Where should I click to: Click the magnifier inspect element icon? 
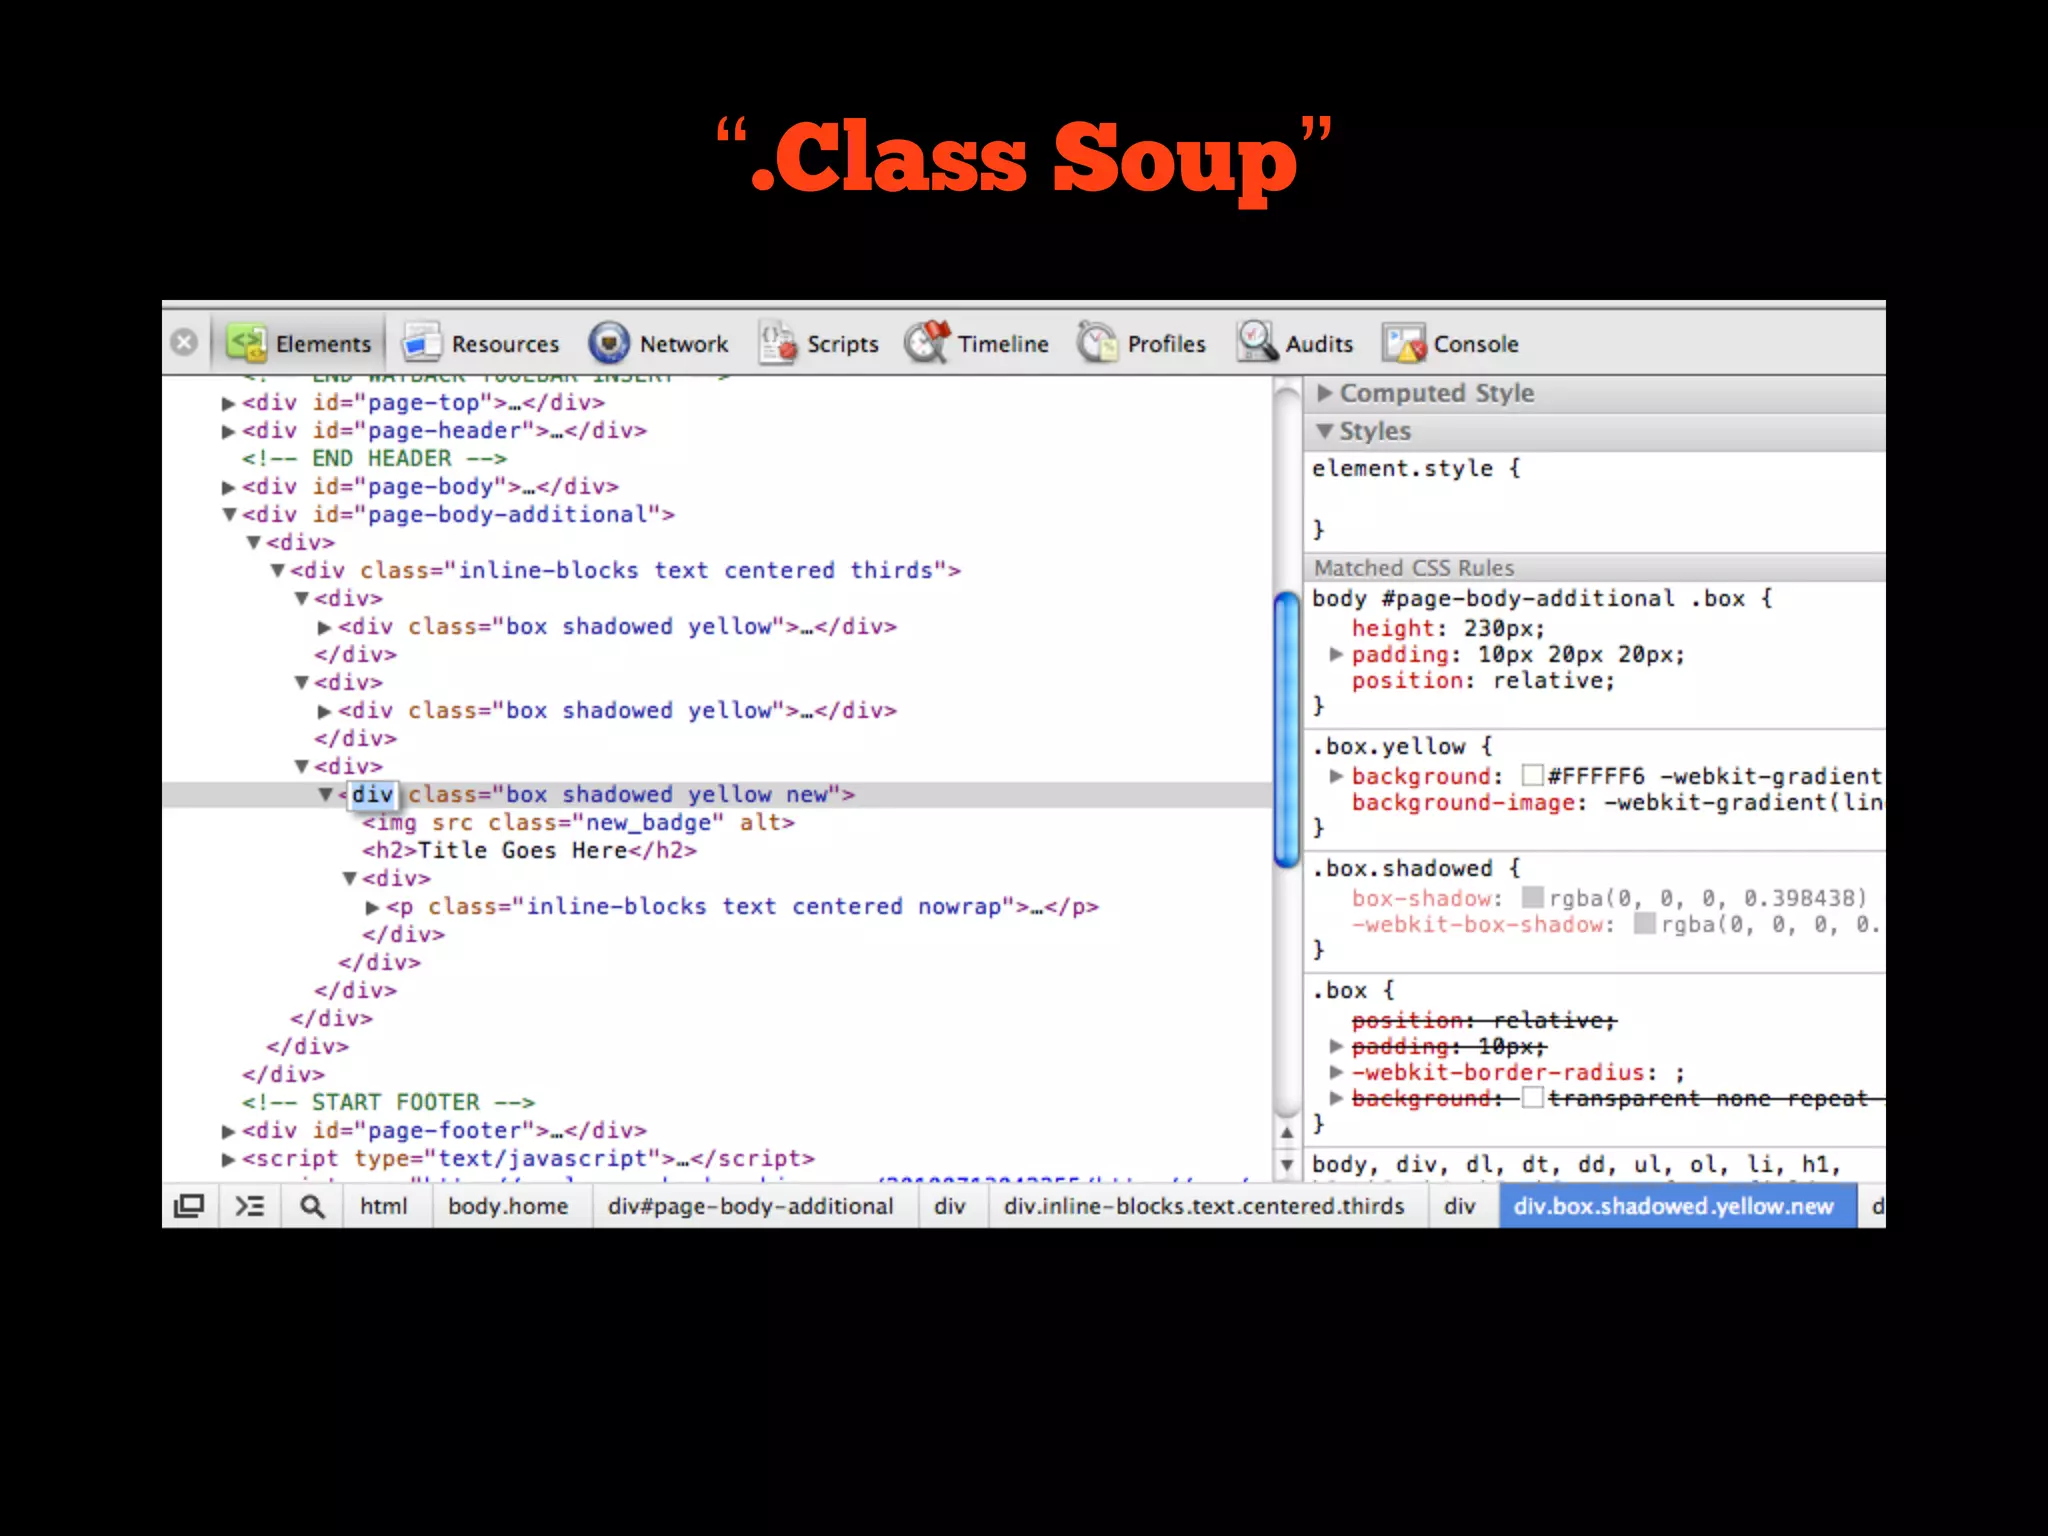click(x=312, y=1206)
